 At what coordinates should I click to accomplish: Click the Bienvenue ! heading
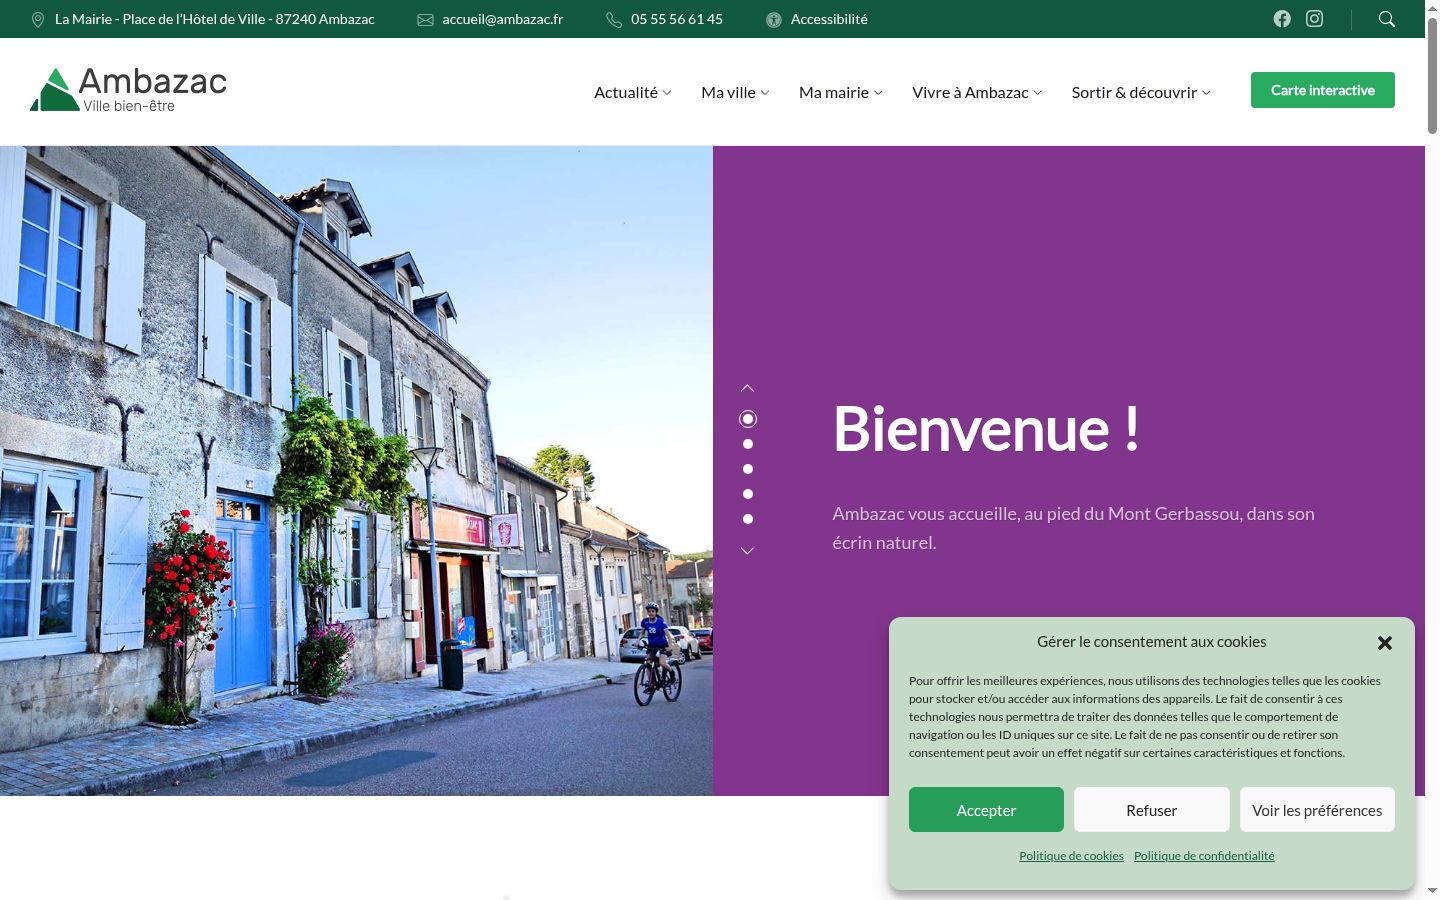coord(986,429)
